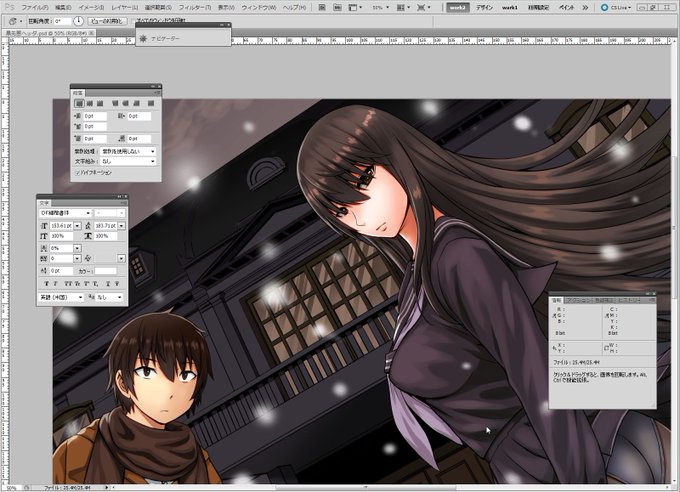This screenshot has width=680, height=492.
Task: Click the rotation angle dial
Action: 78,21
